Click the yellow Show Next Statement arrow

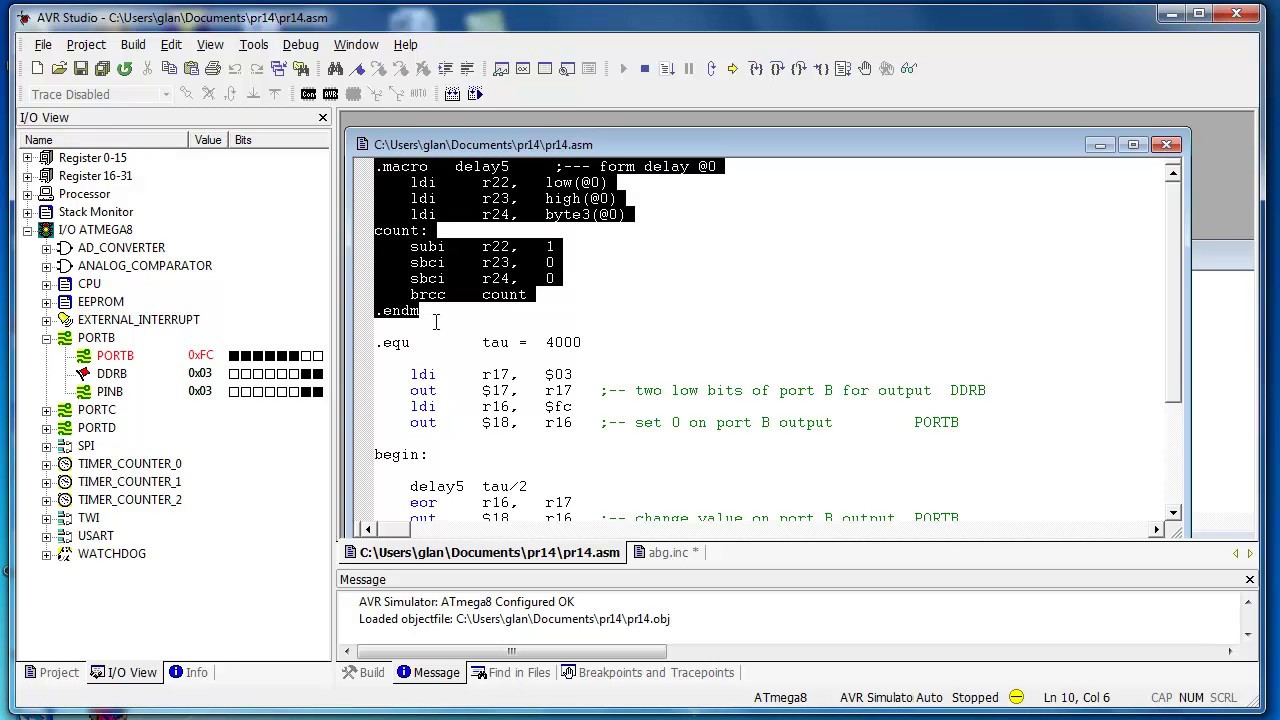point(733,68)
